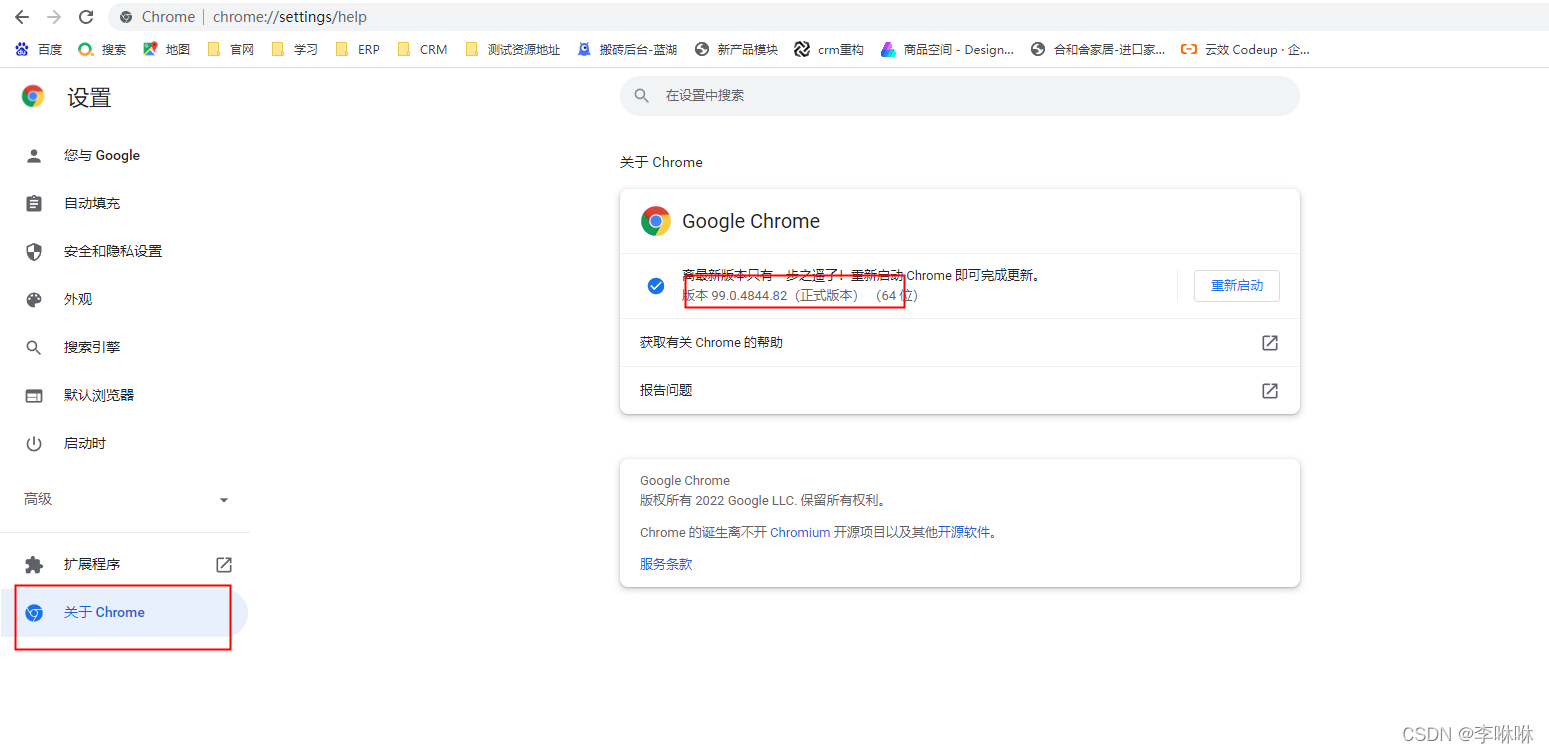Screen dimensions: 1549x753
Task: Expand the 高级 section arrow
Action: click(x=224, y=500)
